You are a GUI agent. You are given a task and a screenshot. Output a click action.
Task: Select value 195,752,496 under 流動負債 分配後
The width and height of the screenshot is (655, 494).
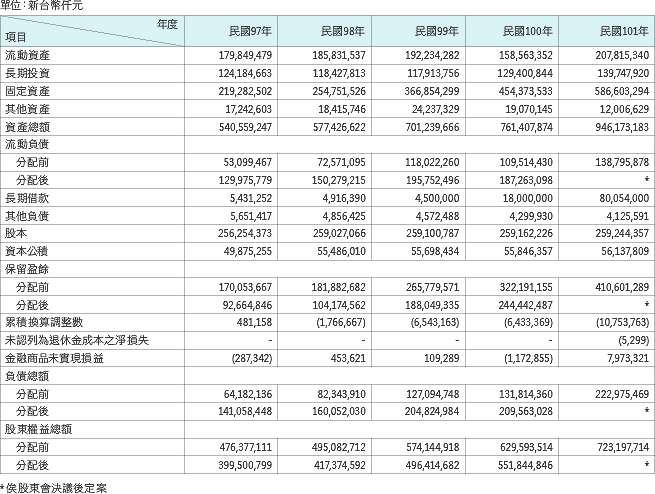coord(432,180)
